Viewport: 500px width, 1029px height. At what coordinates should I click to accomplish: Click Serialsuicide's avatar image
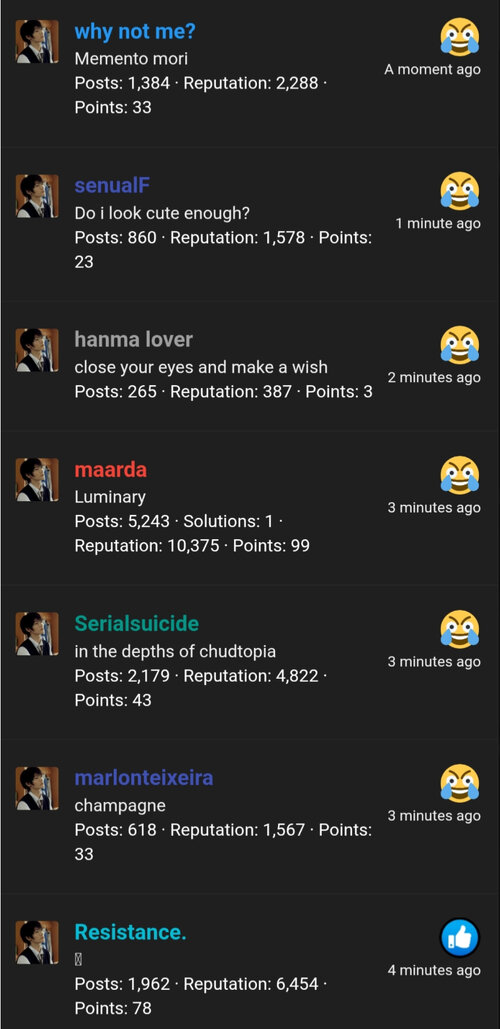point(37,634)
